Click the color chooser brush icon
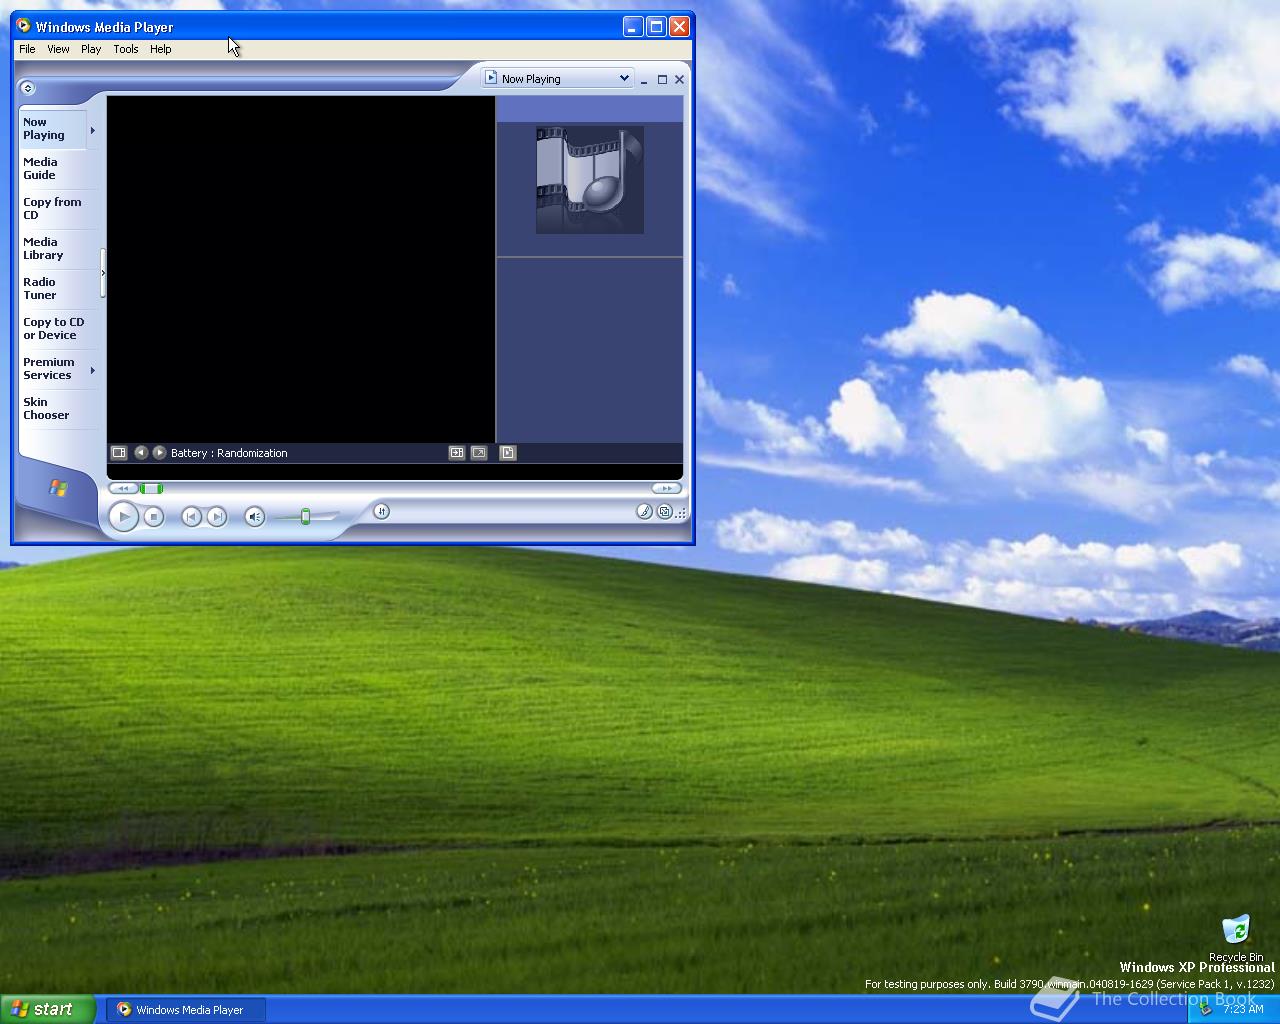The width and height of the screenshot is (1280, 1024). [x=644, y=511]
